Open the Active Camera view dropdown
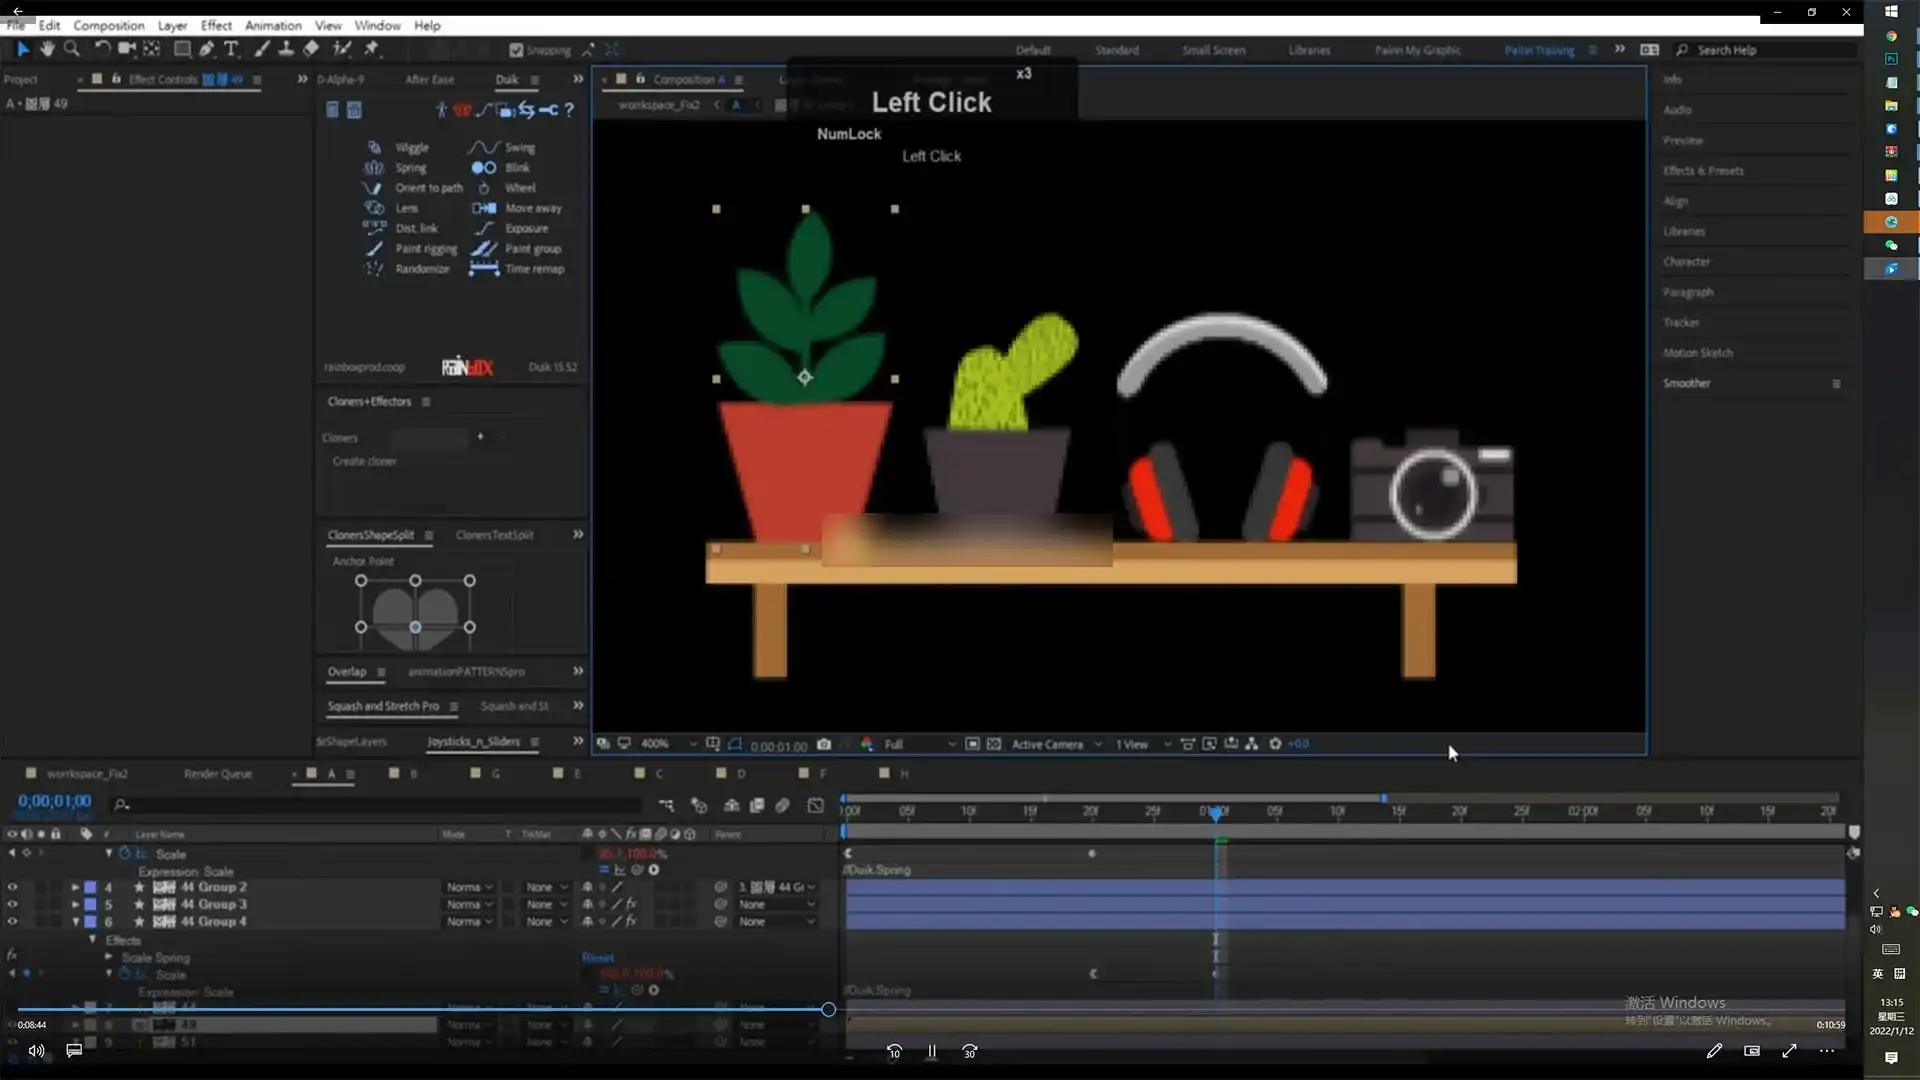 point(1056,744)
